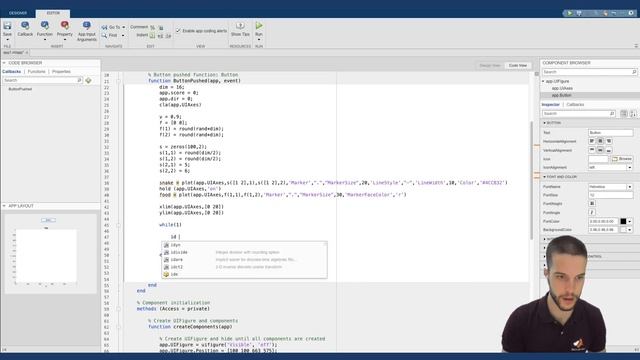Set vertical alignment to bottom
Image resolution: width=640 pixels, height=360 pixels.
[x=609, y=150]
